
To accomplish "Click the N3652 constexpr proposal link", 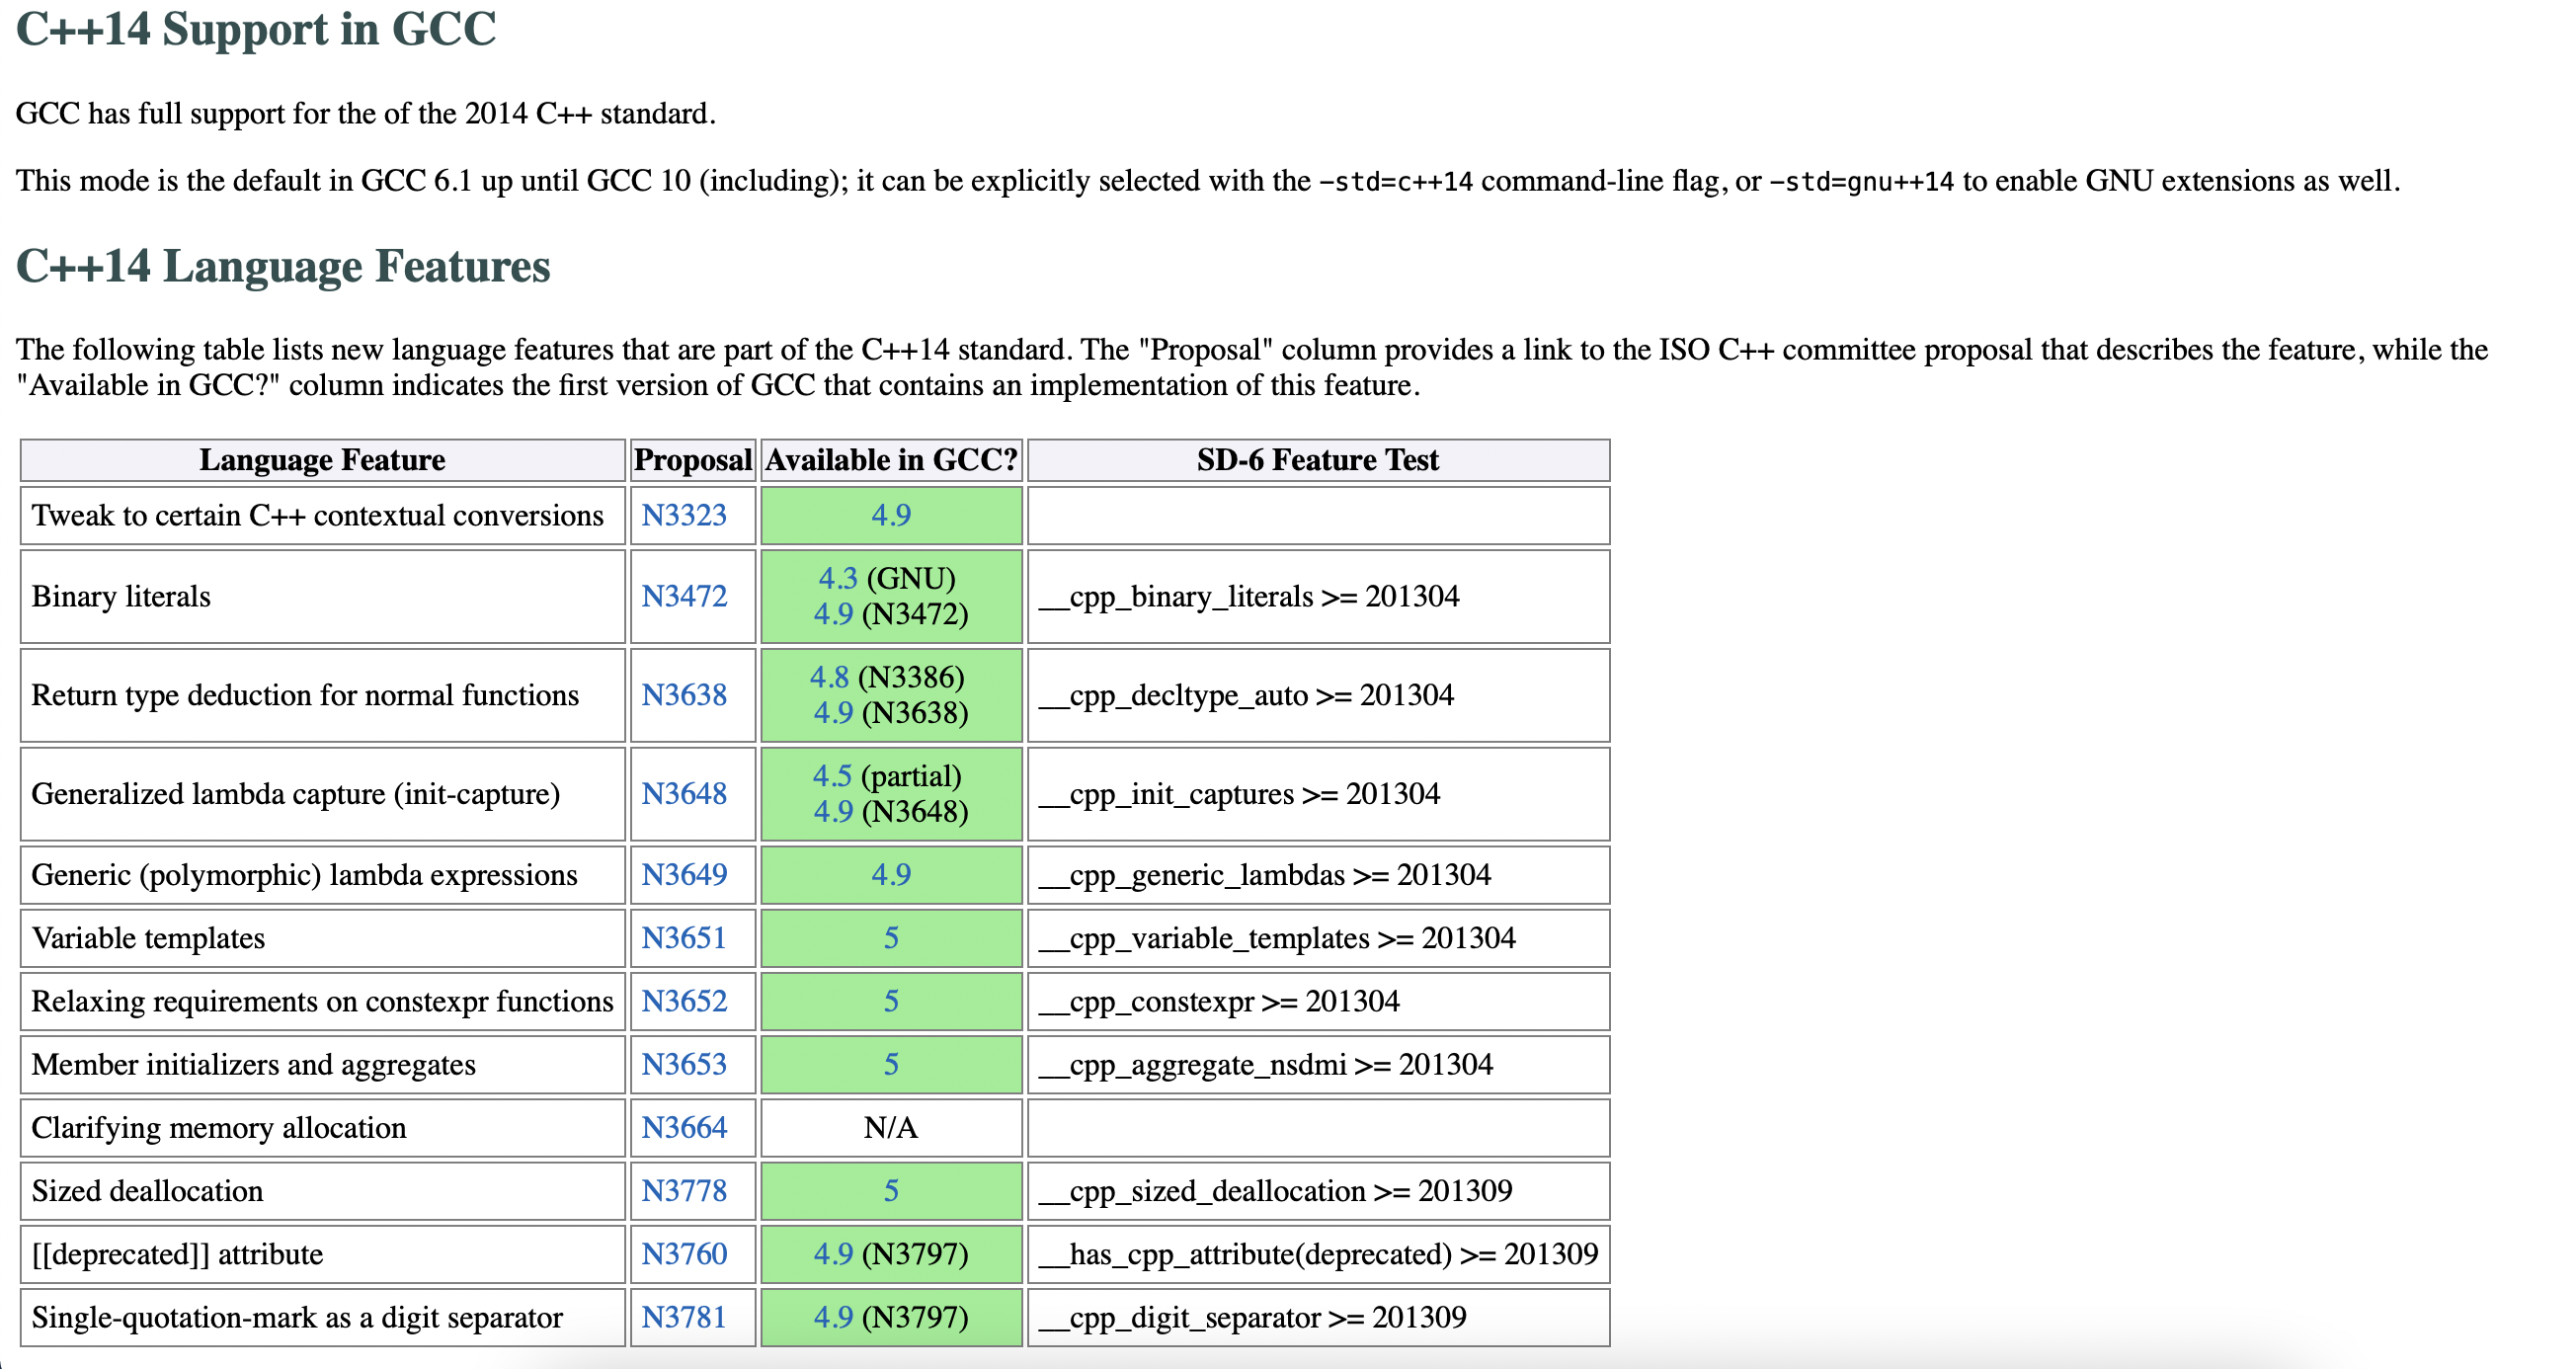I will (x=683, y=1001).
